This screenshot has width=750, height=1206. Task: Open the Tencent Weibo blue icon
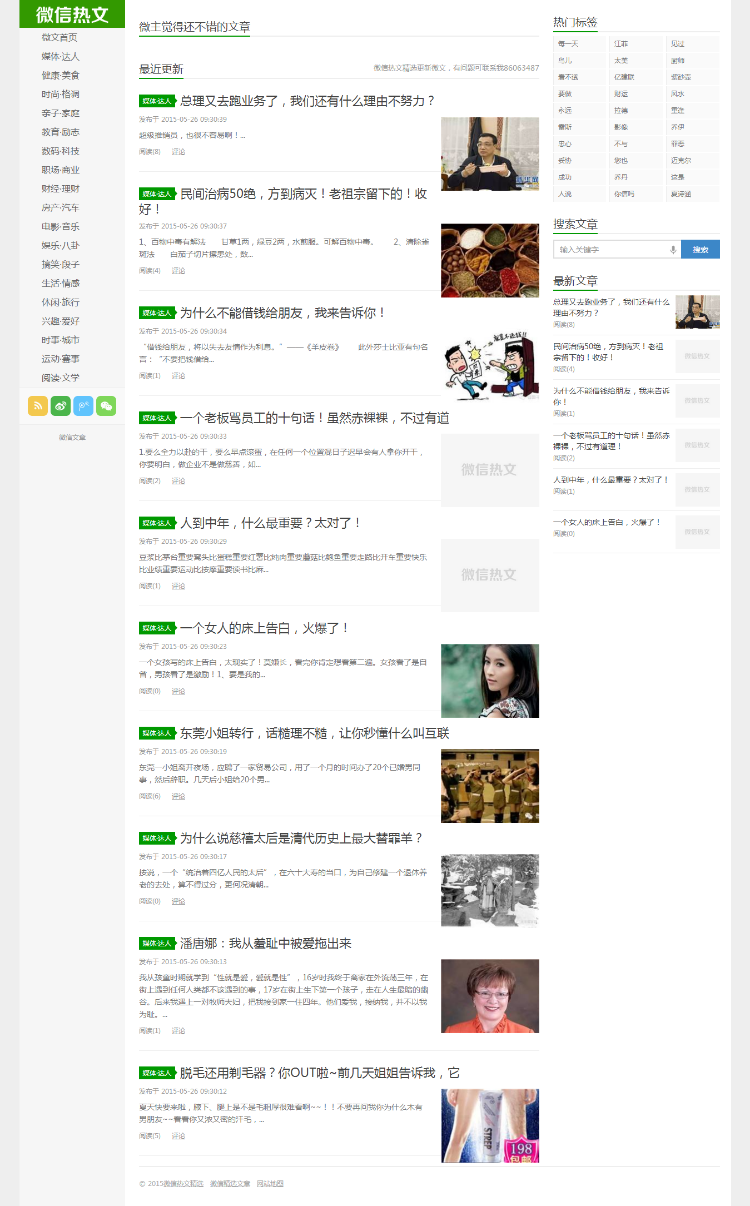click(x=83, y=406)
